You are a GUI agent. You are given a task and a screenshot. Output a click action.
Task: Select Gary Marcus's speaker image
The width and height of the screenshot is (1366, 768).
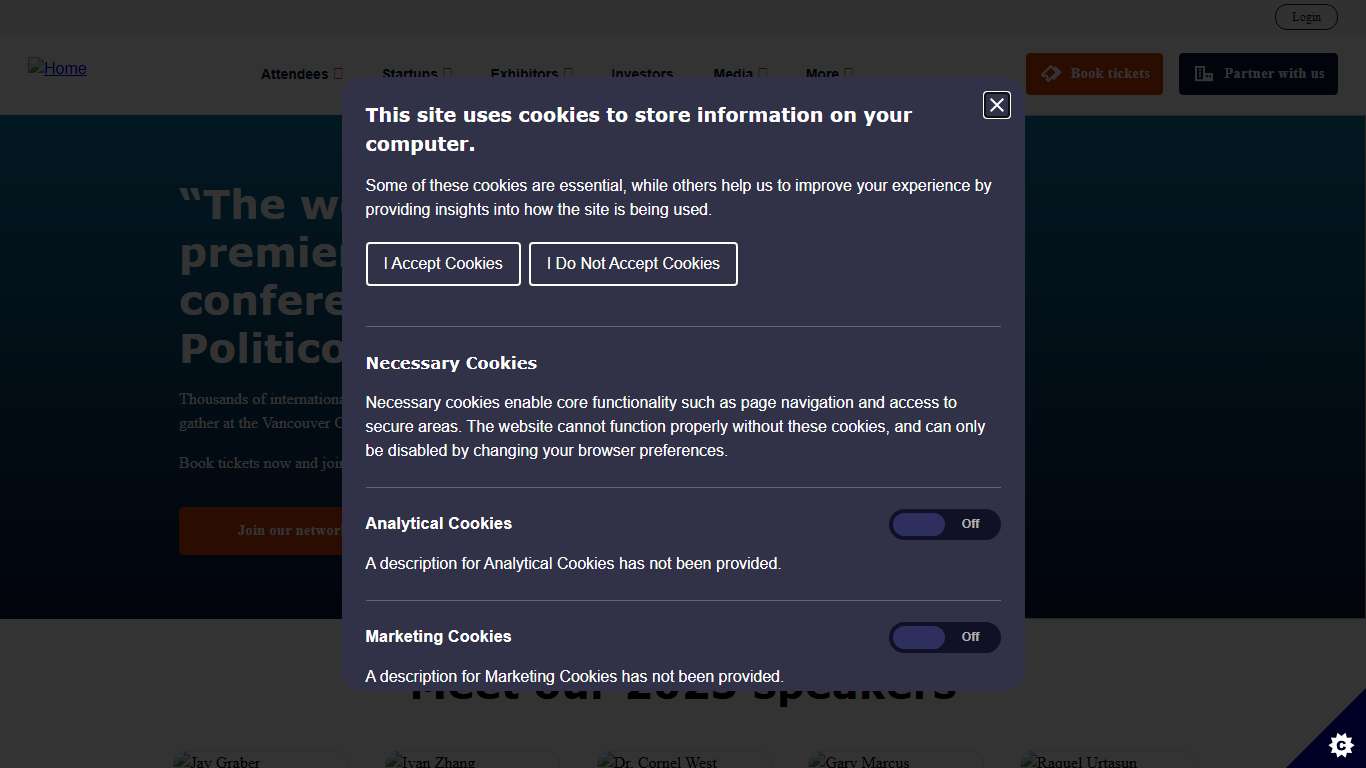point(860,761)
